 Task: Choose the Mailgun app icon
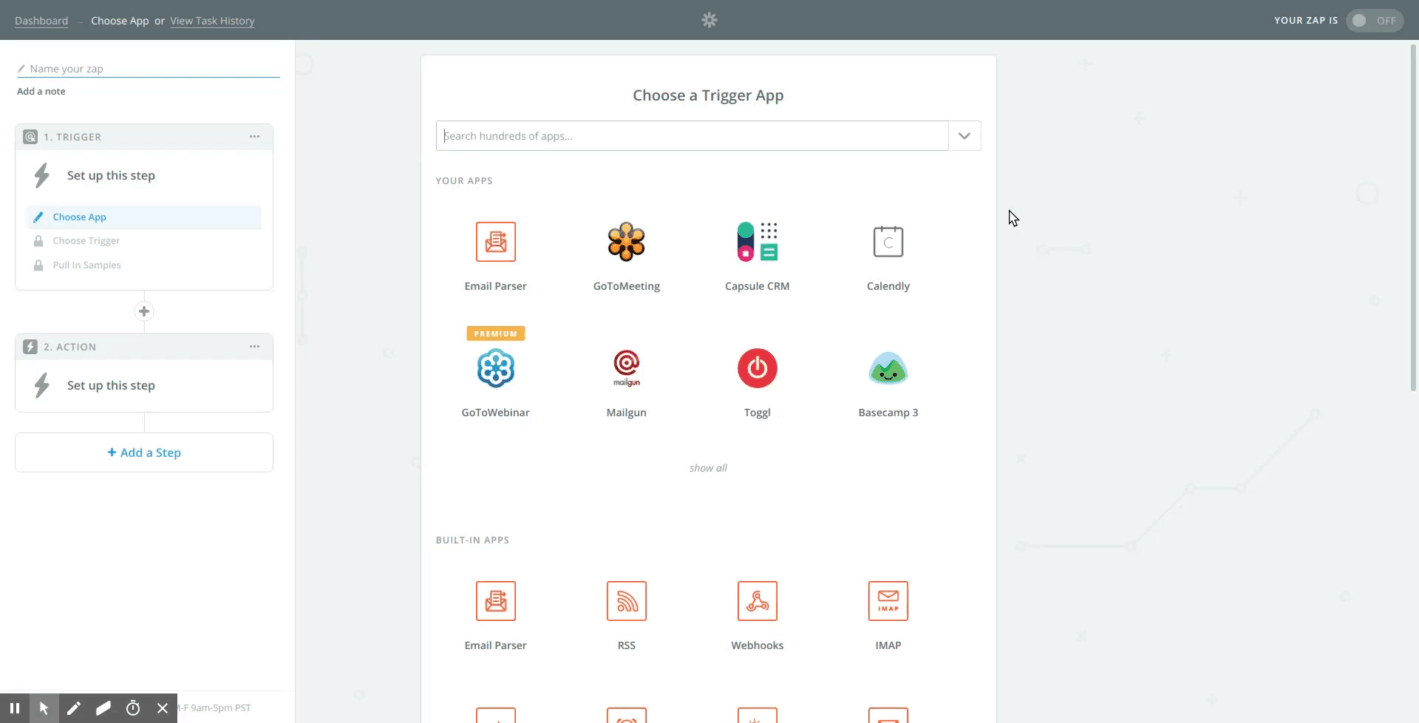point(626,368)
